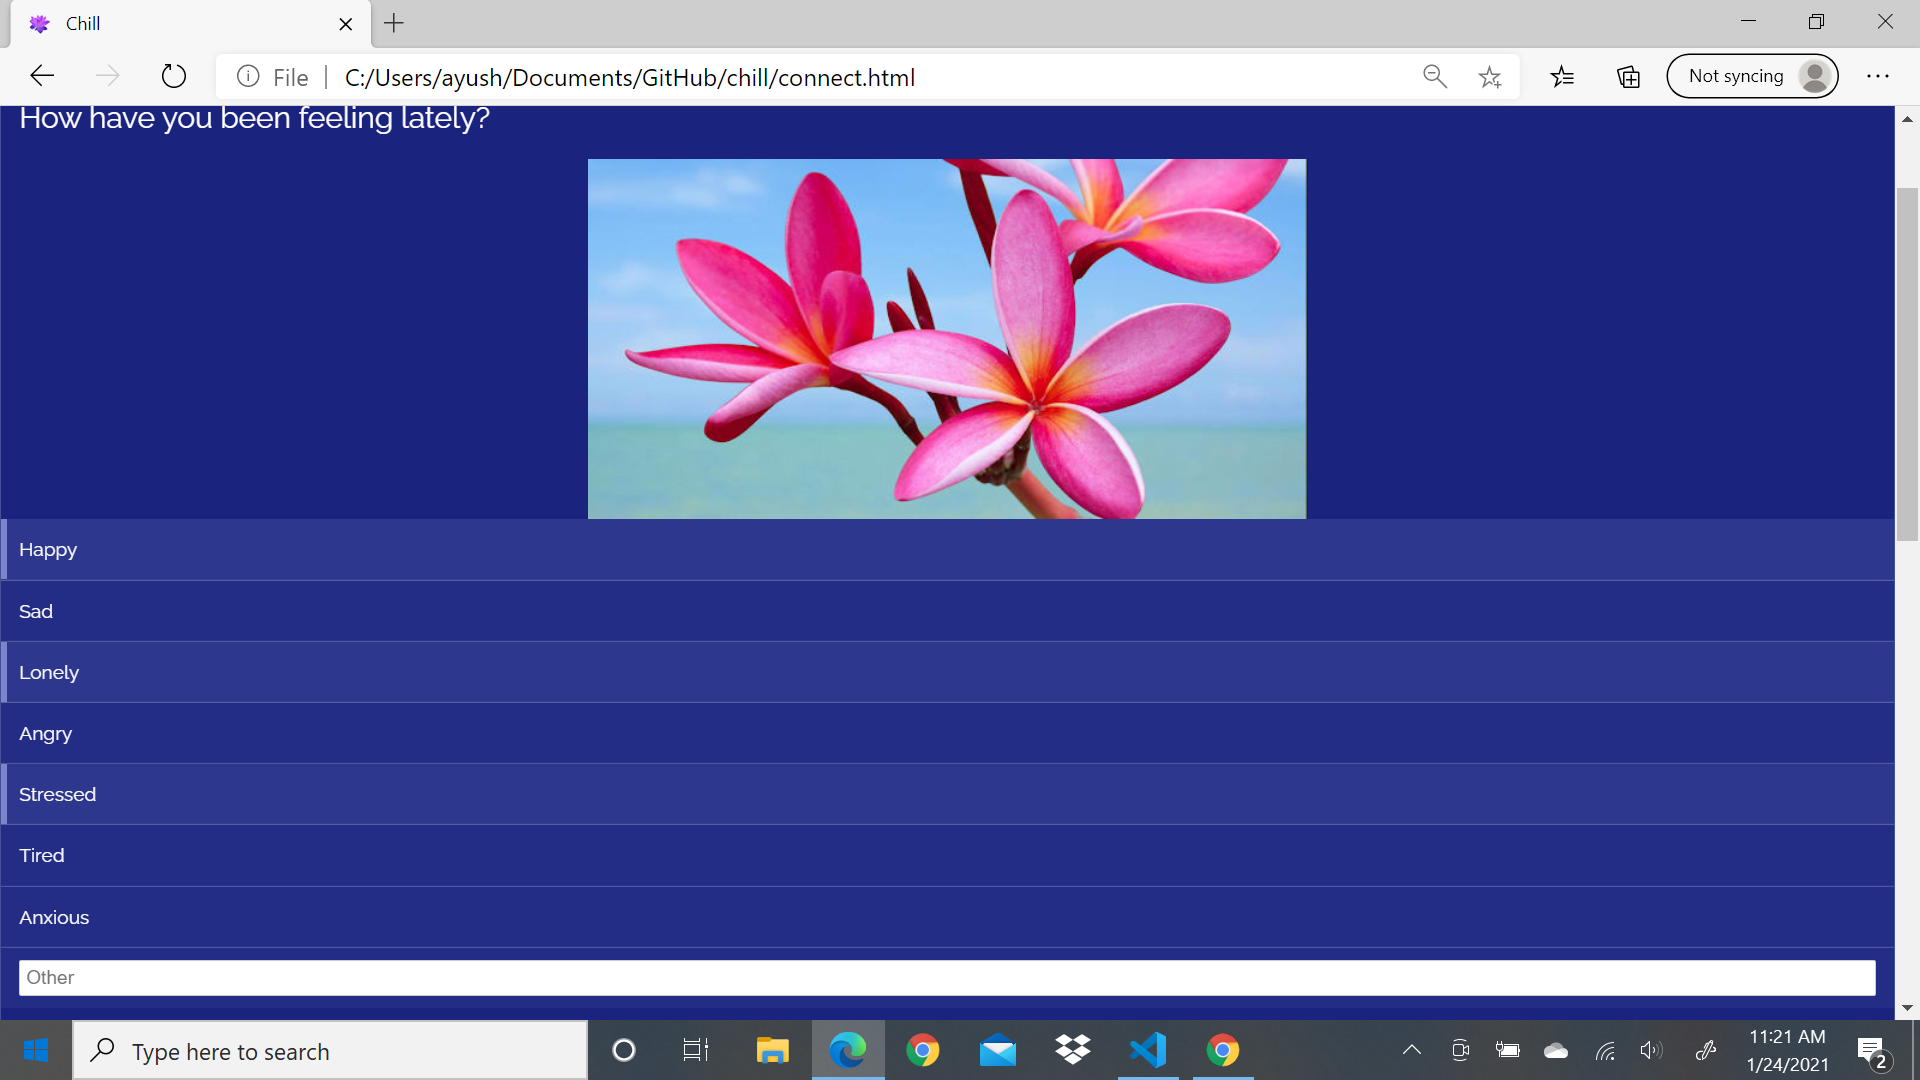Open Dropbox from the taskbar
The width and height of the screenshot is (1920, 1080).
[x=1072, y=1050]
